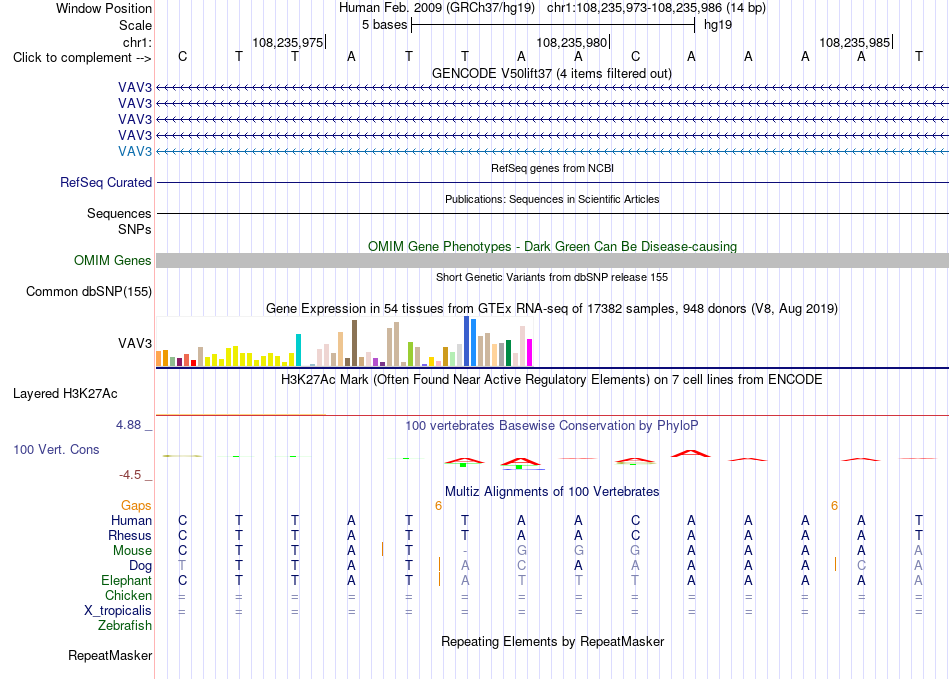Screen dimensions: 950x679
Task: Click coordinate tick 108,235,975
Action: (x=288, y=42)
